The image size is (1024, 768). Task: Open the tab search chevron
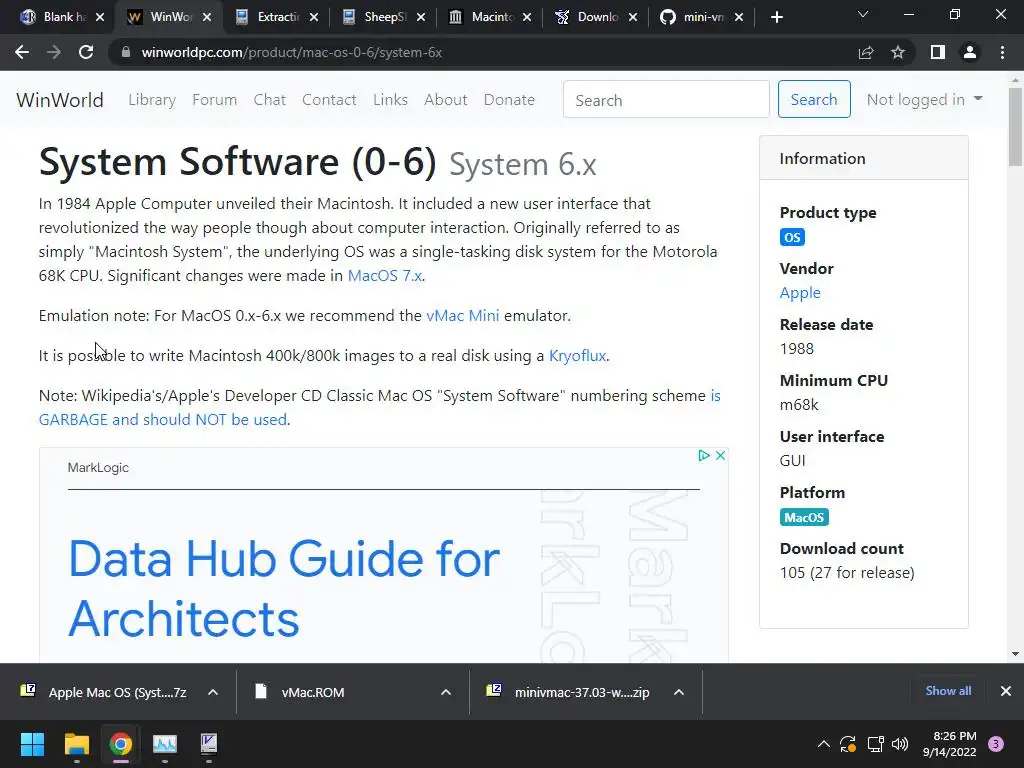point(863,14)
